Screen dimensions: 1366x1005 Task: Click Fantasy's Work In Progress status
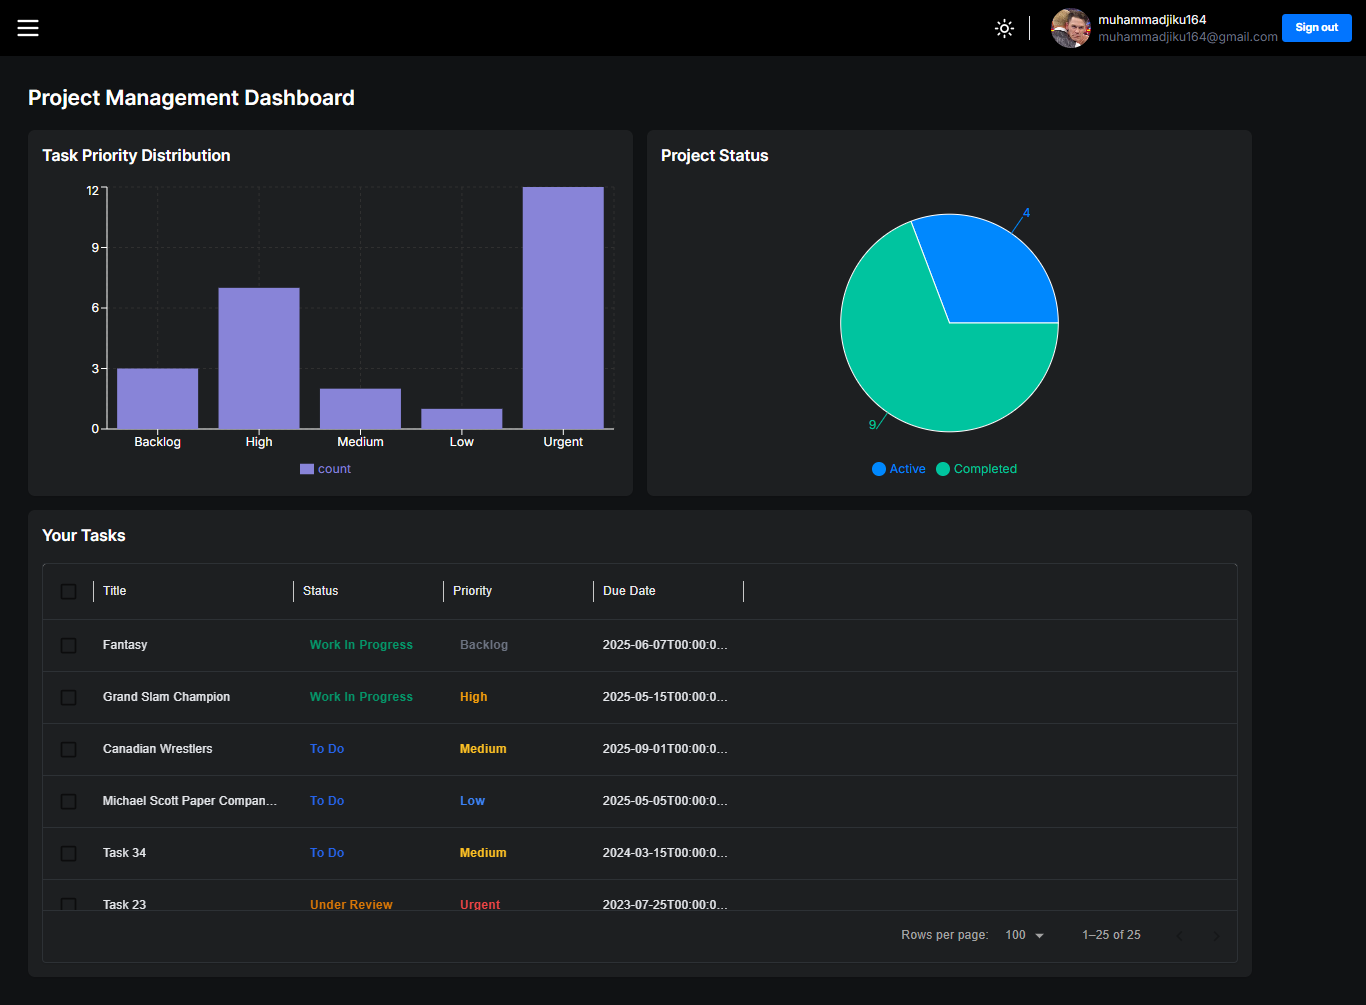tap(361, 645)
